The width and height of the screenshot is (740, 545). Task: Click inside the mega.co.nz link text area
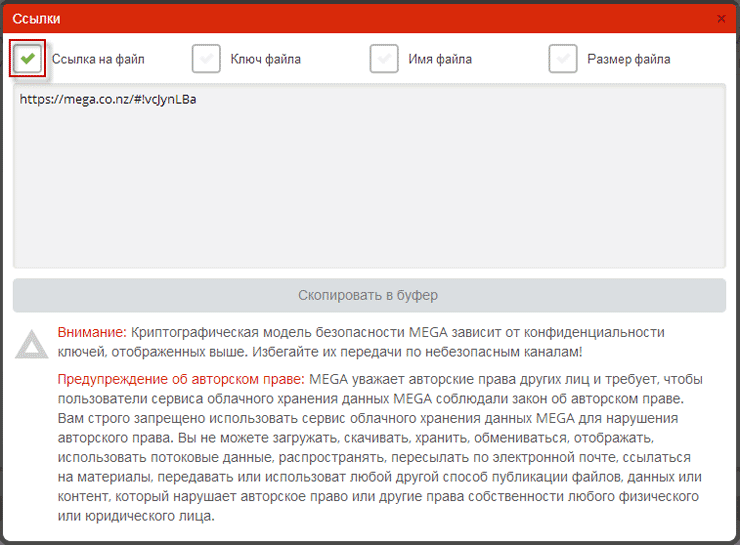[x=369, y=176]
